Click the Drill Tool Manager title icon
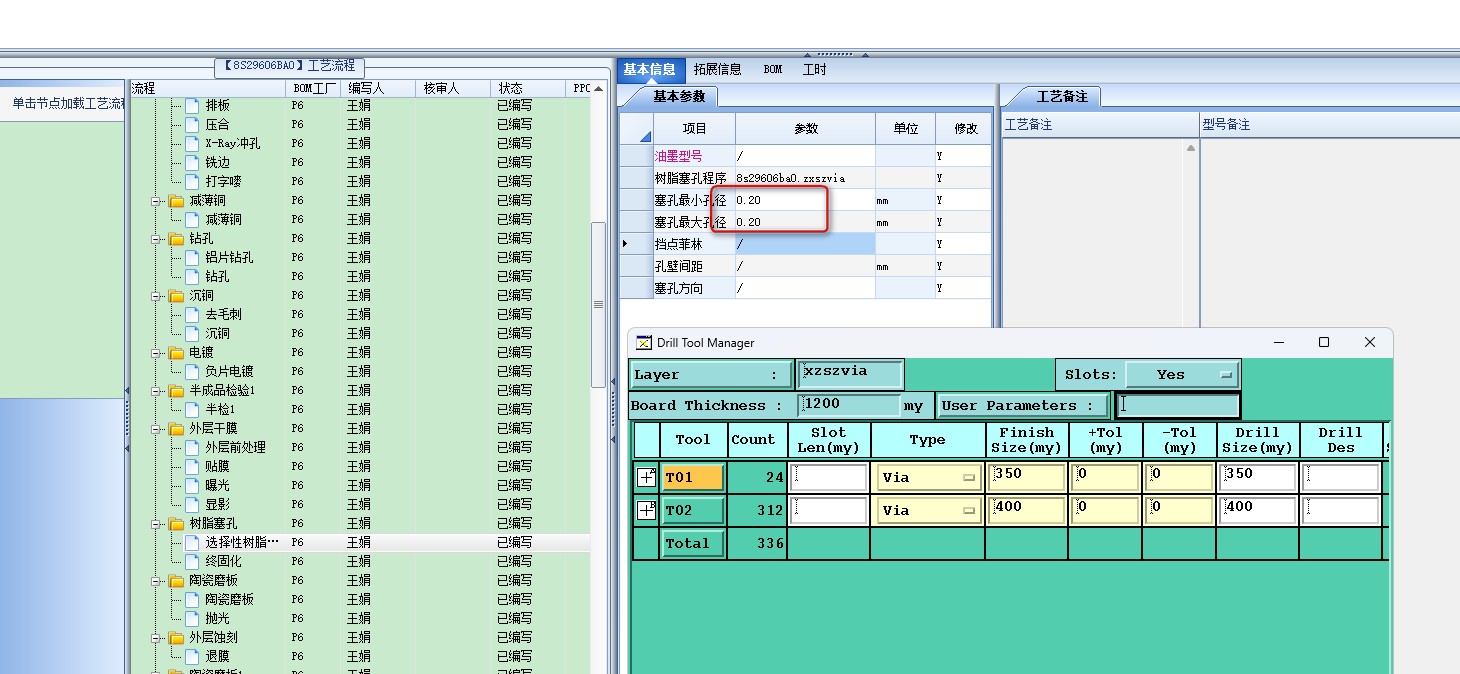Viewport: 1460px width, 674px height. (644, 342)
